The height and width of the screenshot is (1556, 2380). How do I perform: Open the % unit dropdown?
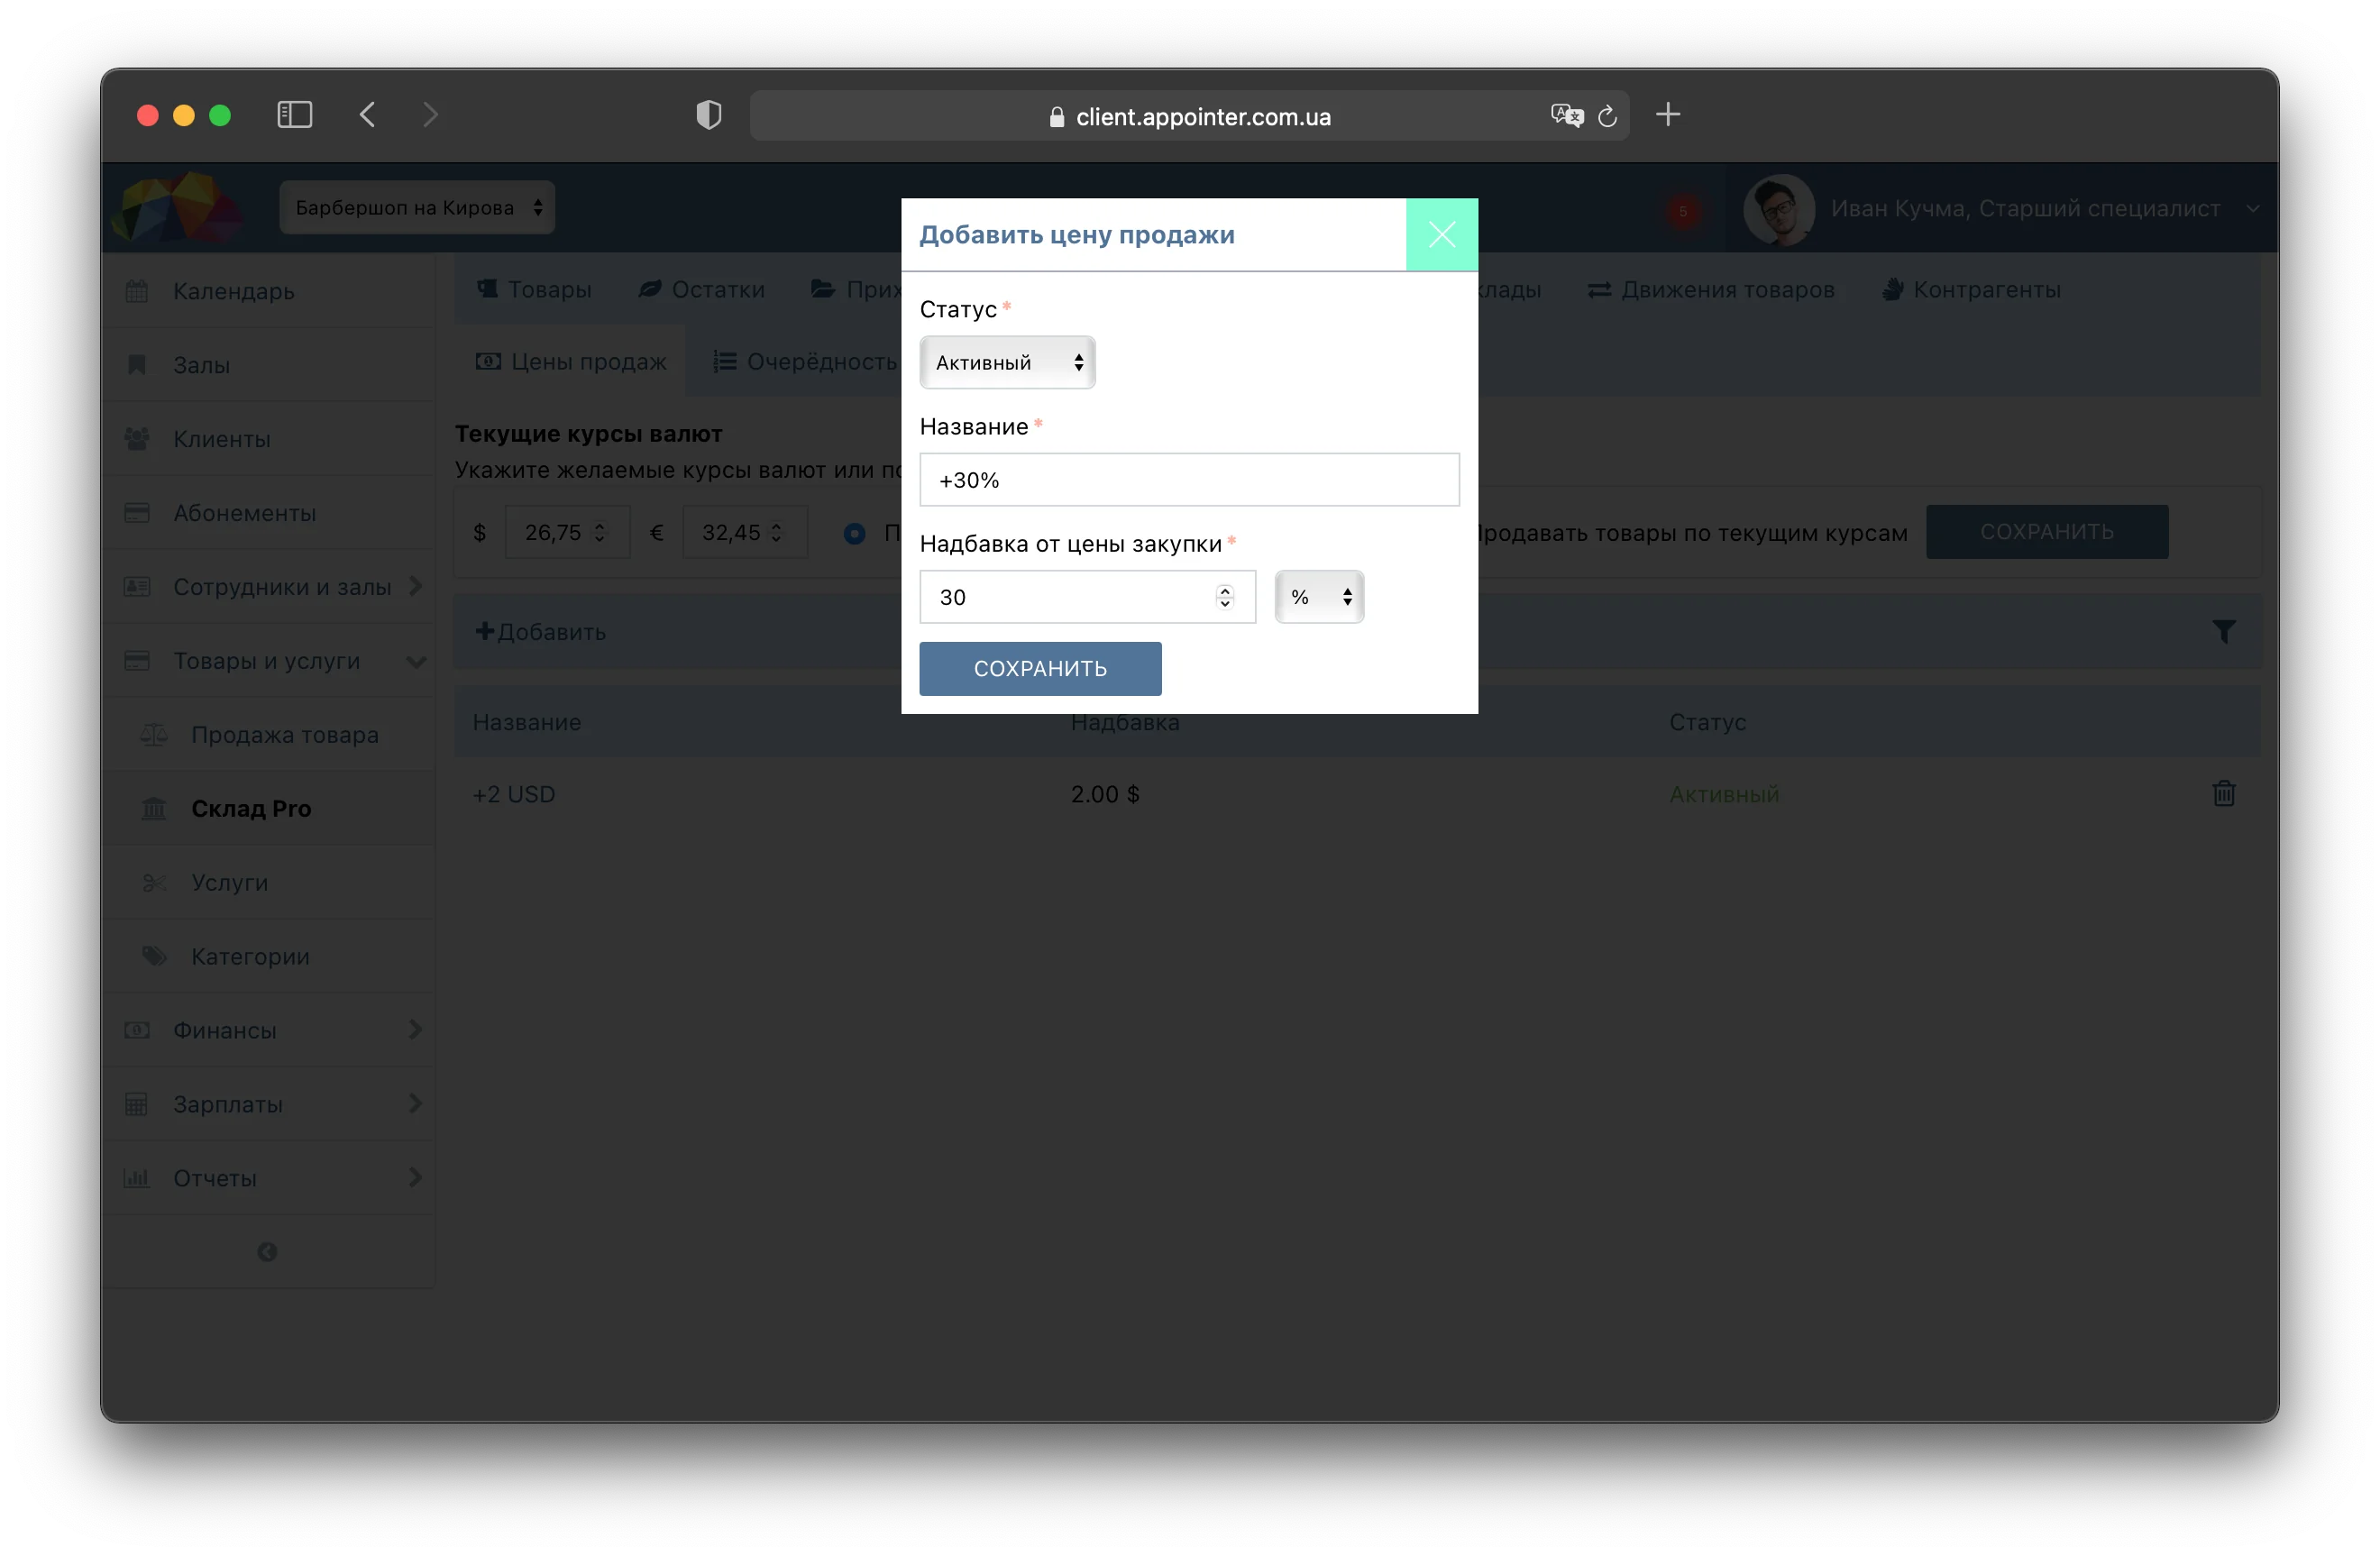pos(1319,597)
